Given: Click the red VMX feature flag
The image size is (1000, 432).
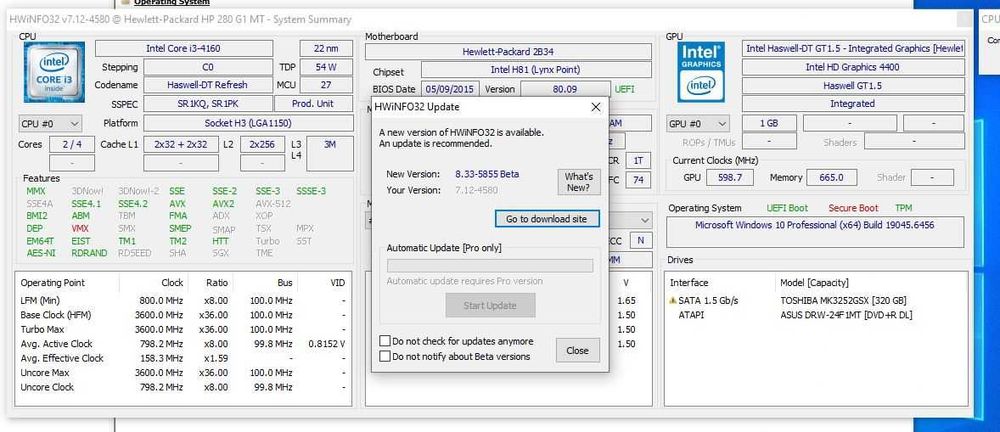Looking at the screenshot, I should click(80, 228).
